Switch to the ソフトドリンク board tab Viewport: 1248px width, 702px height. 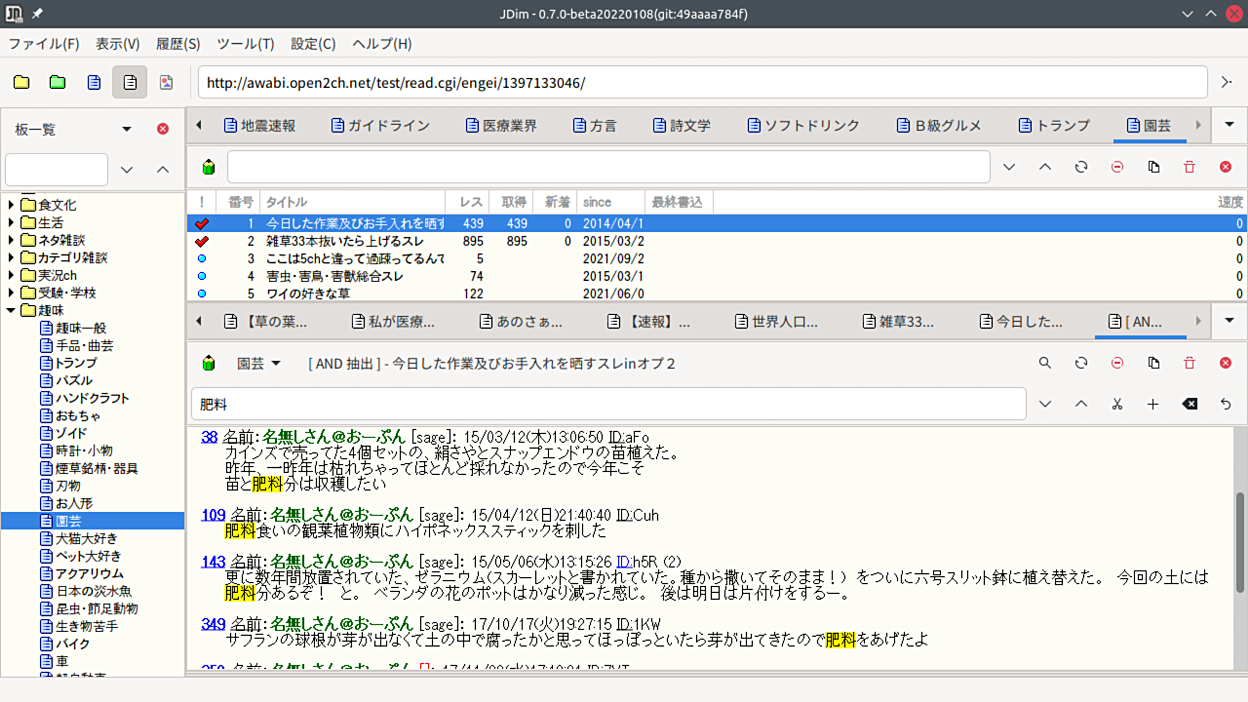[x=803, y=125]
